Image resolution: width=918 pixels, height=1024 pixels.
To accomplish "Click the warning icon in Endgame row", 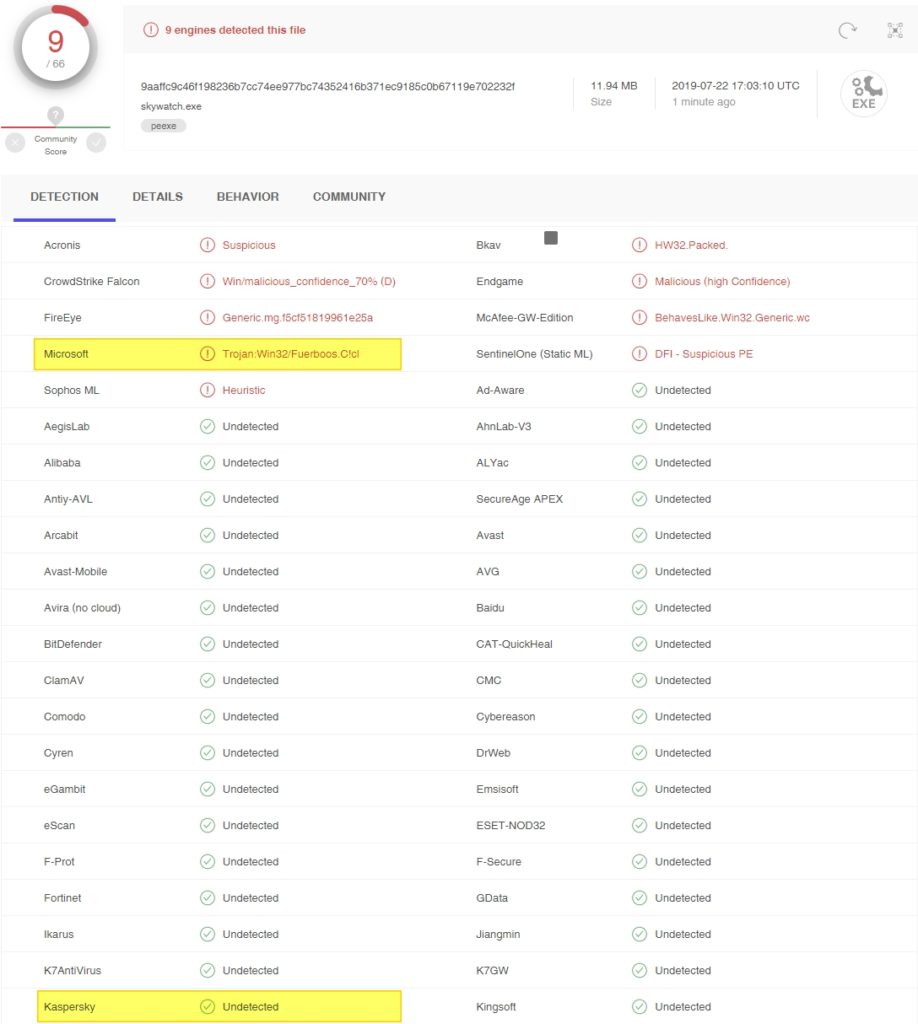I will point(639,281).
